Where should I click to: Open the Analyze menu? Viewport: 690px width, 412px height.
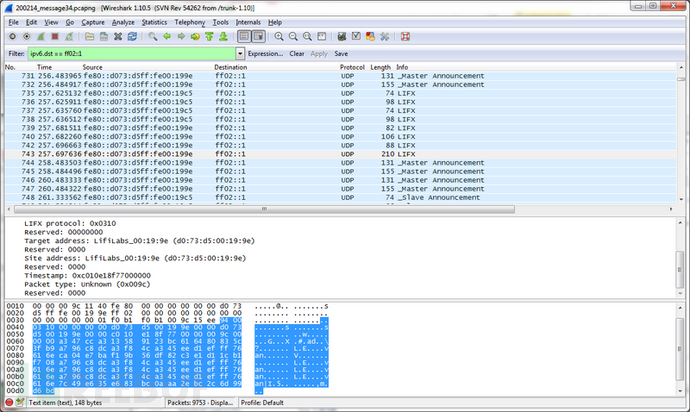[x=123, y=22]
